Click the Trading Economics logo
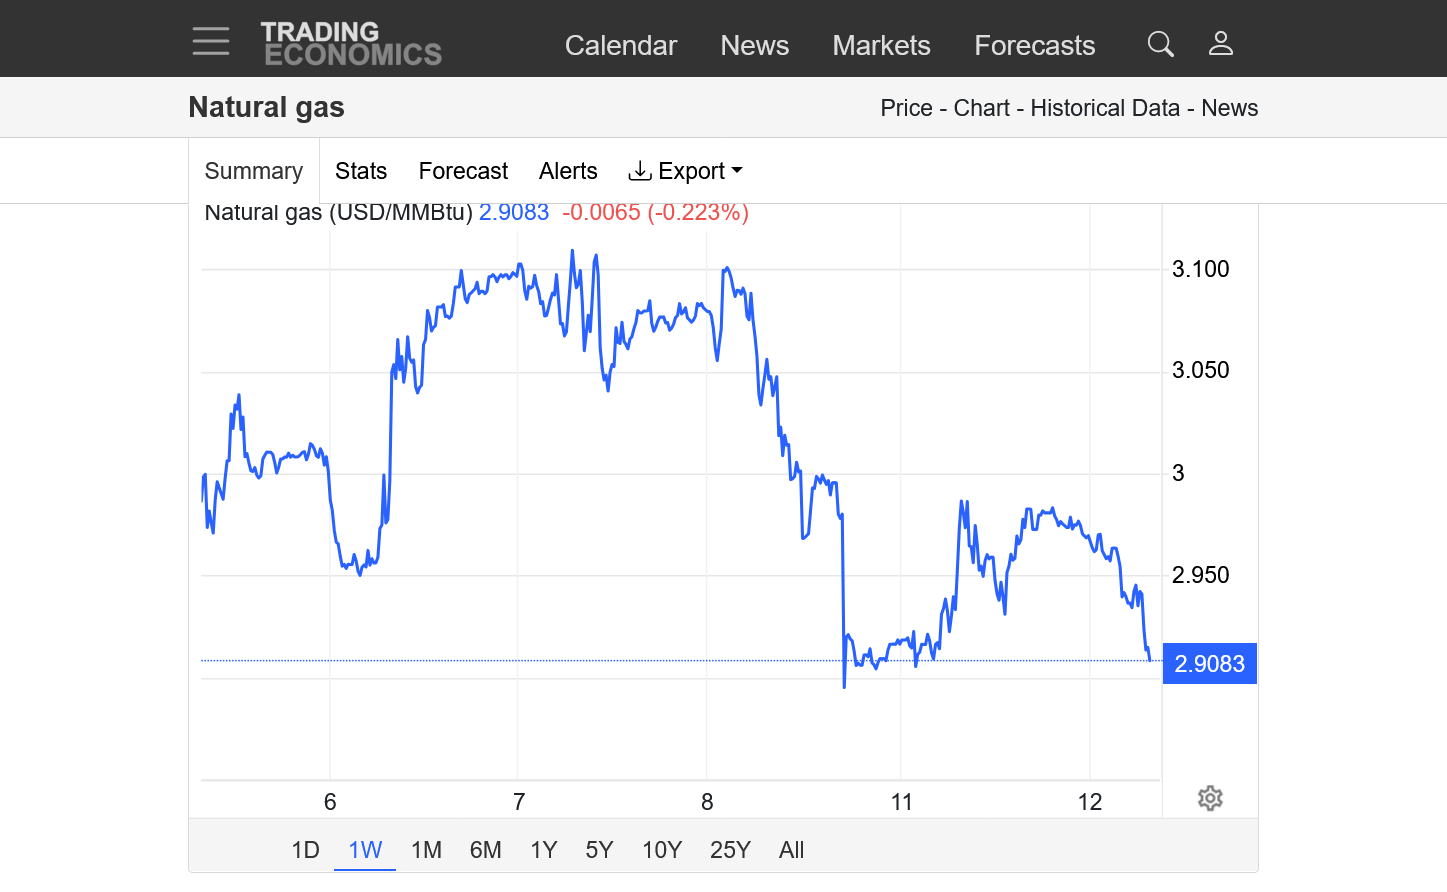This screenshot has width=1447, height=892. tap(351, 44)
